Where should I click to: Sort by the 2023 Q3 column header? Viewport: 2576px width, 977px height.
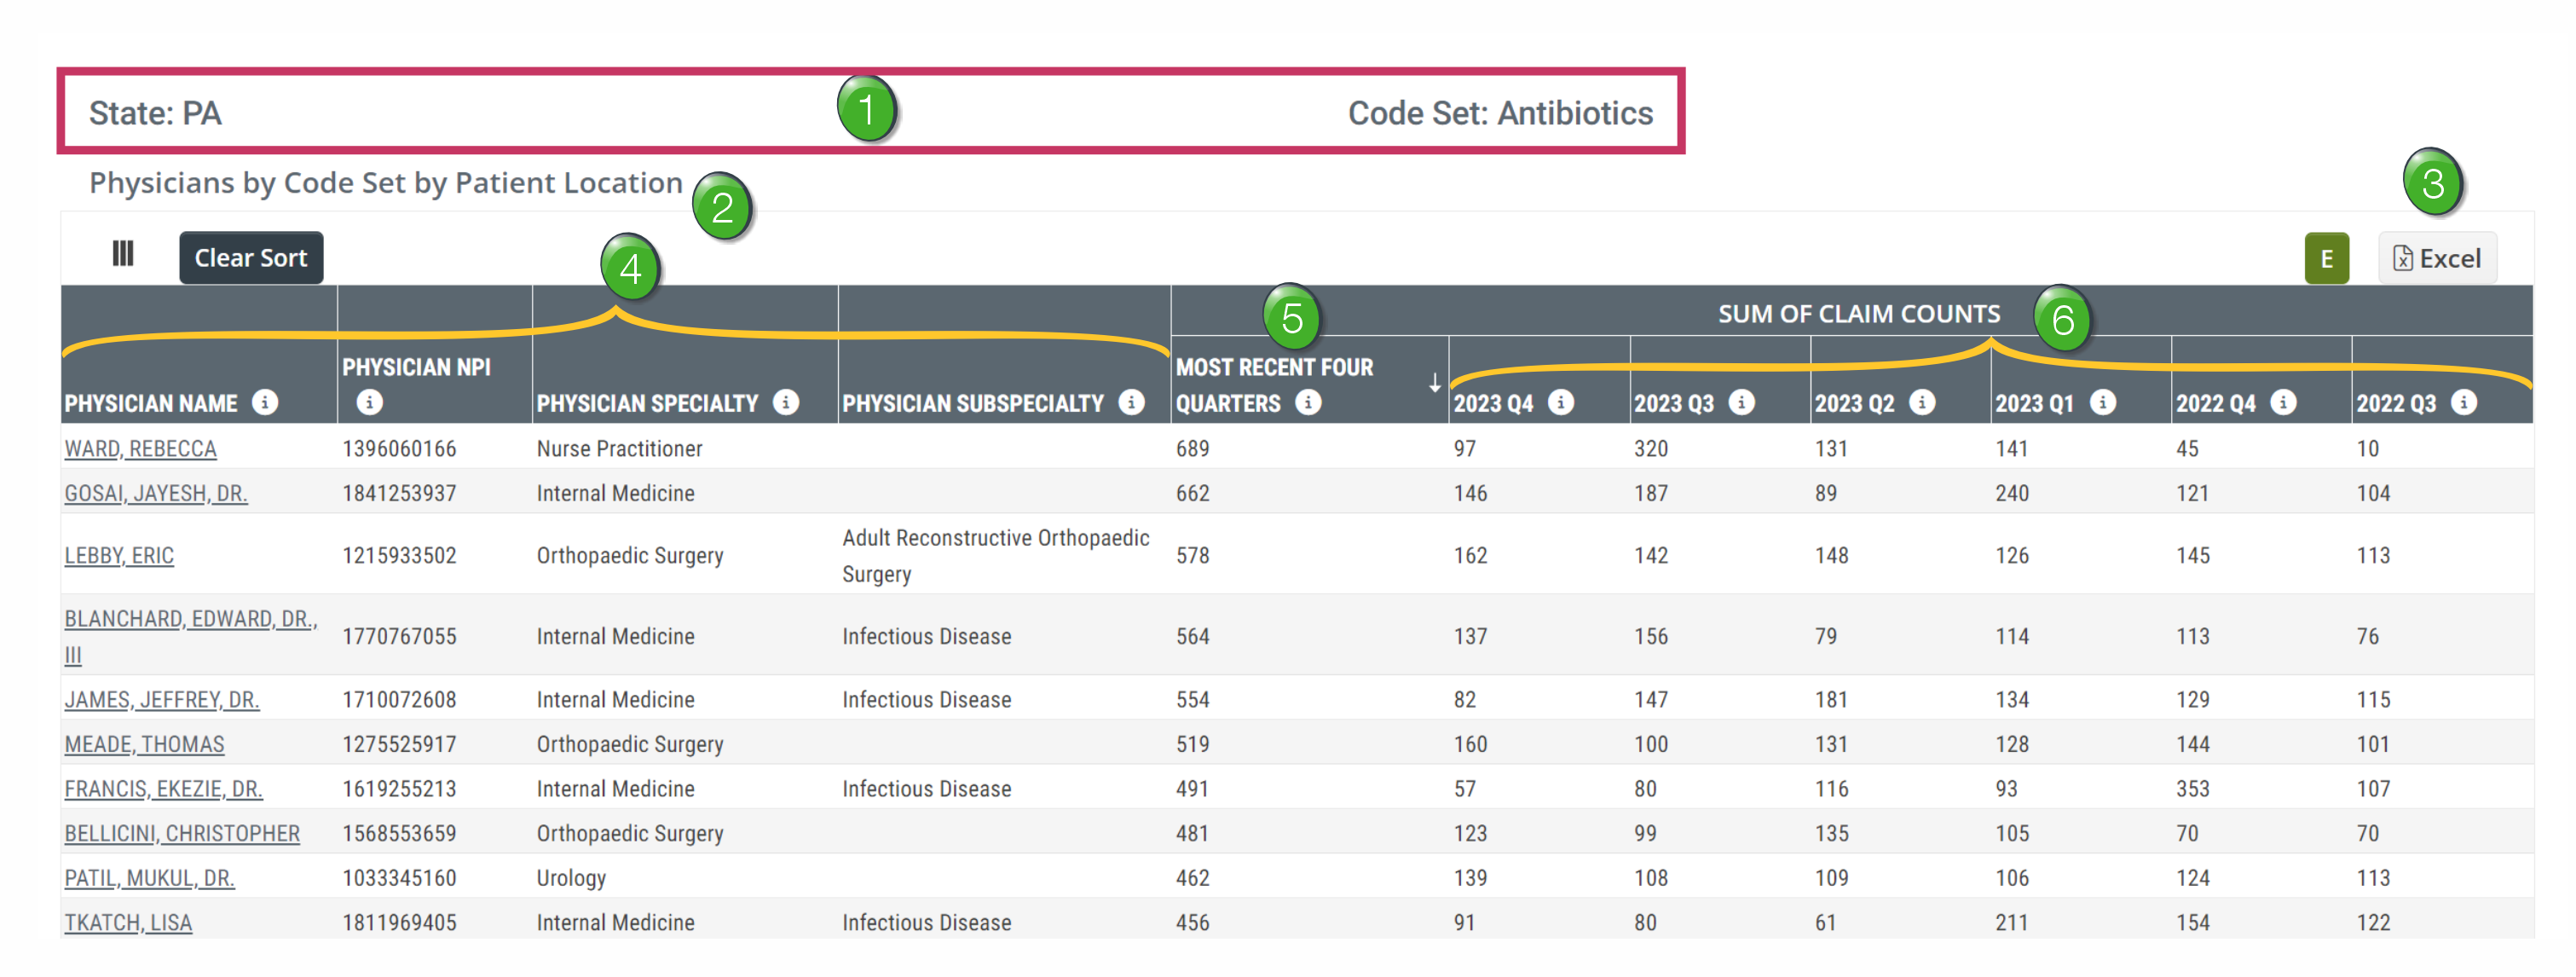point(1673,403)
